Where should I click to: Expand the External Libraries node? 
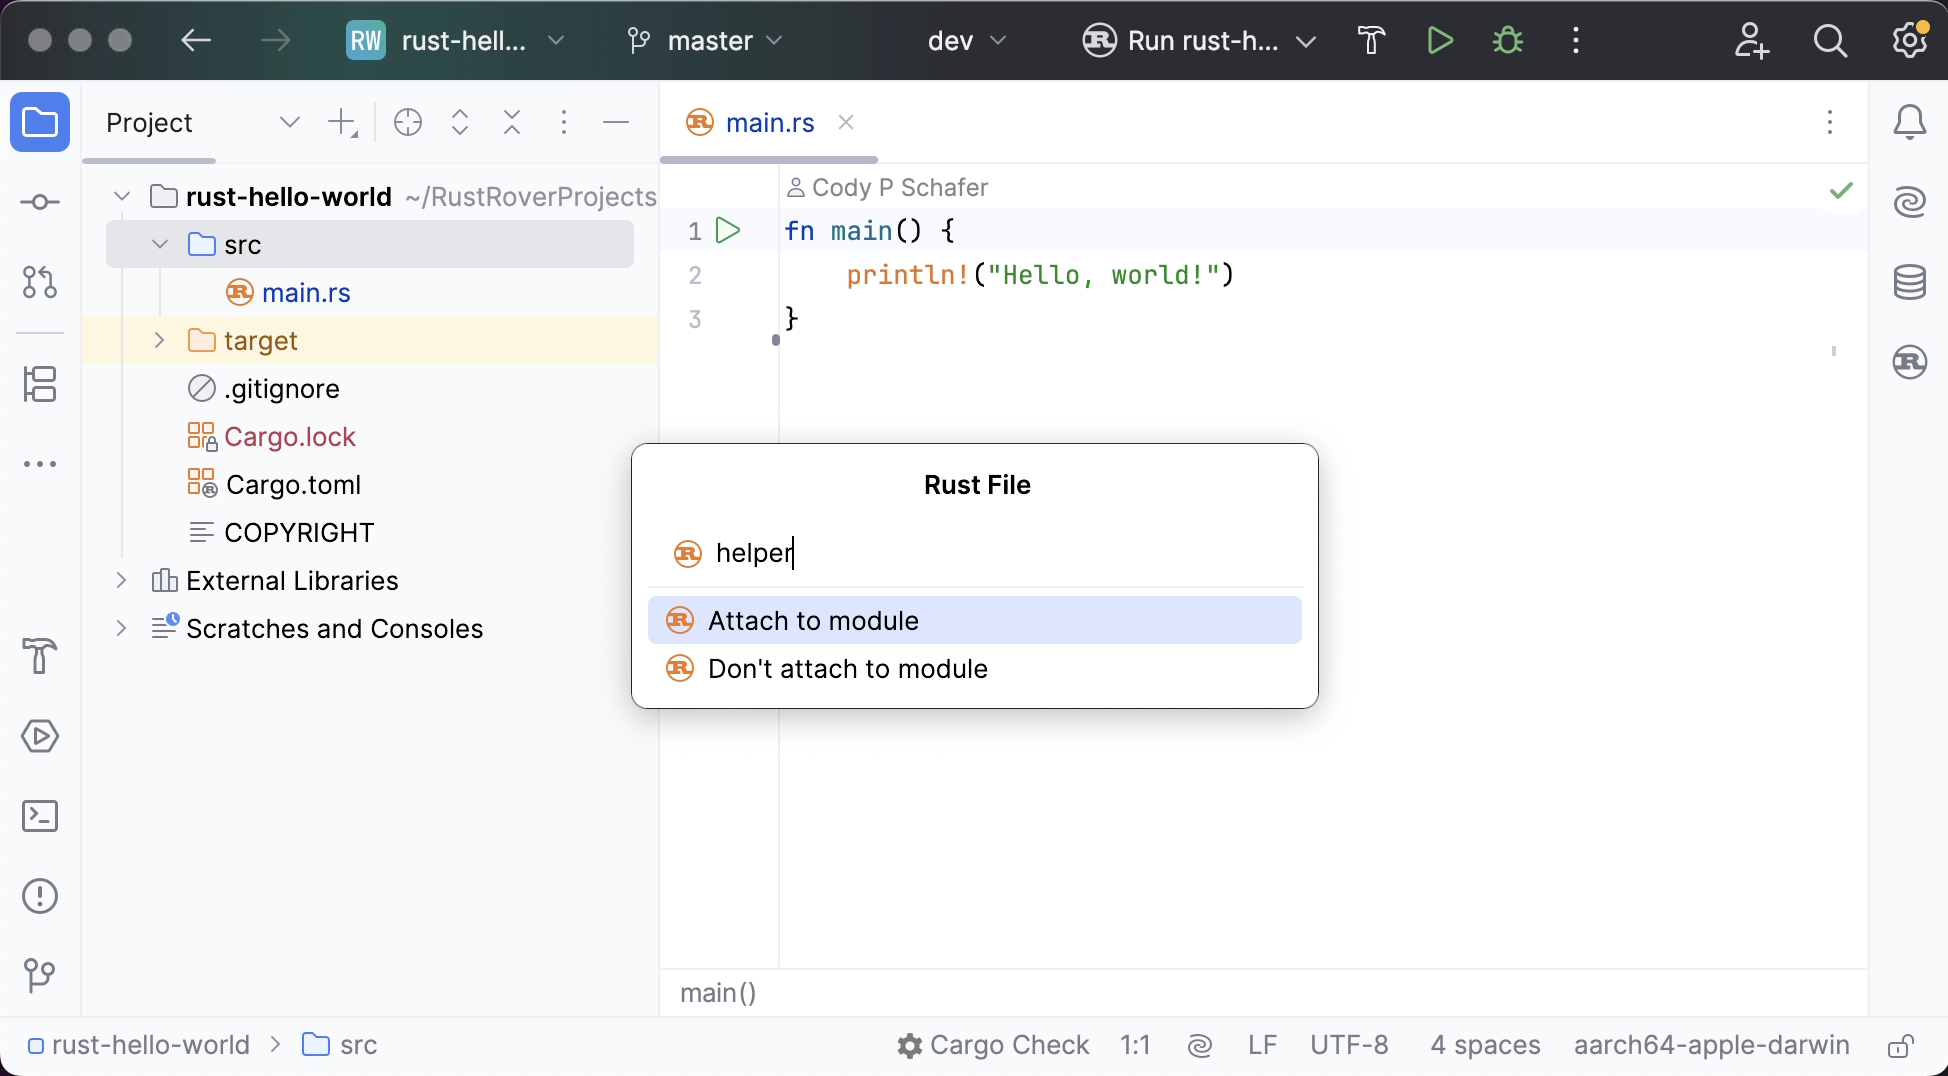click(122, 580)
